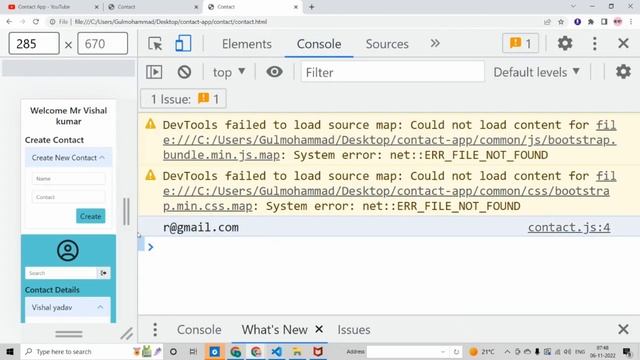This screenshot has width=640, height=360.
Task: Open the Task View taskbar icon
Action: [x=193, y=351]
